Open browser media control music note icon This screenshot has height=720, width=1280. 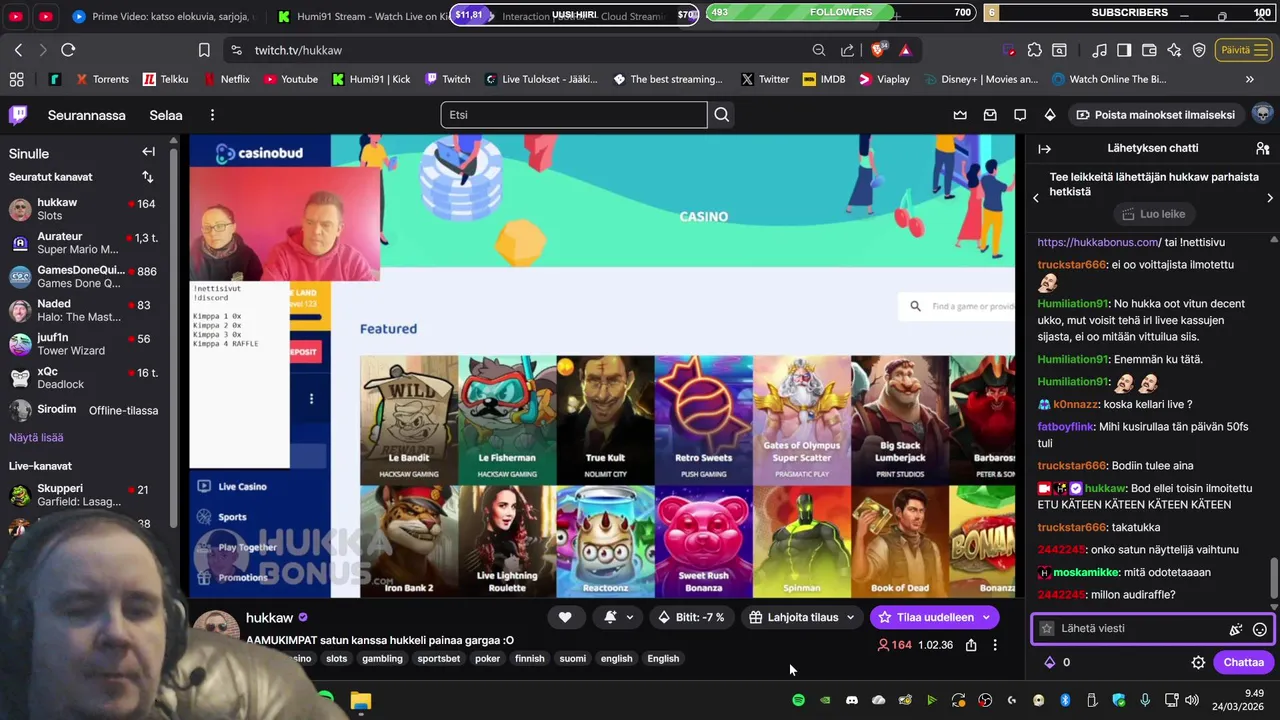[x=1099, y=50]
